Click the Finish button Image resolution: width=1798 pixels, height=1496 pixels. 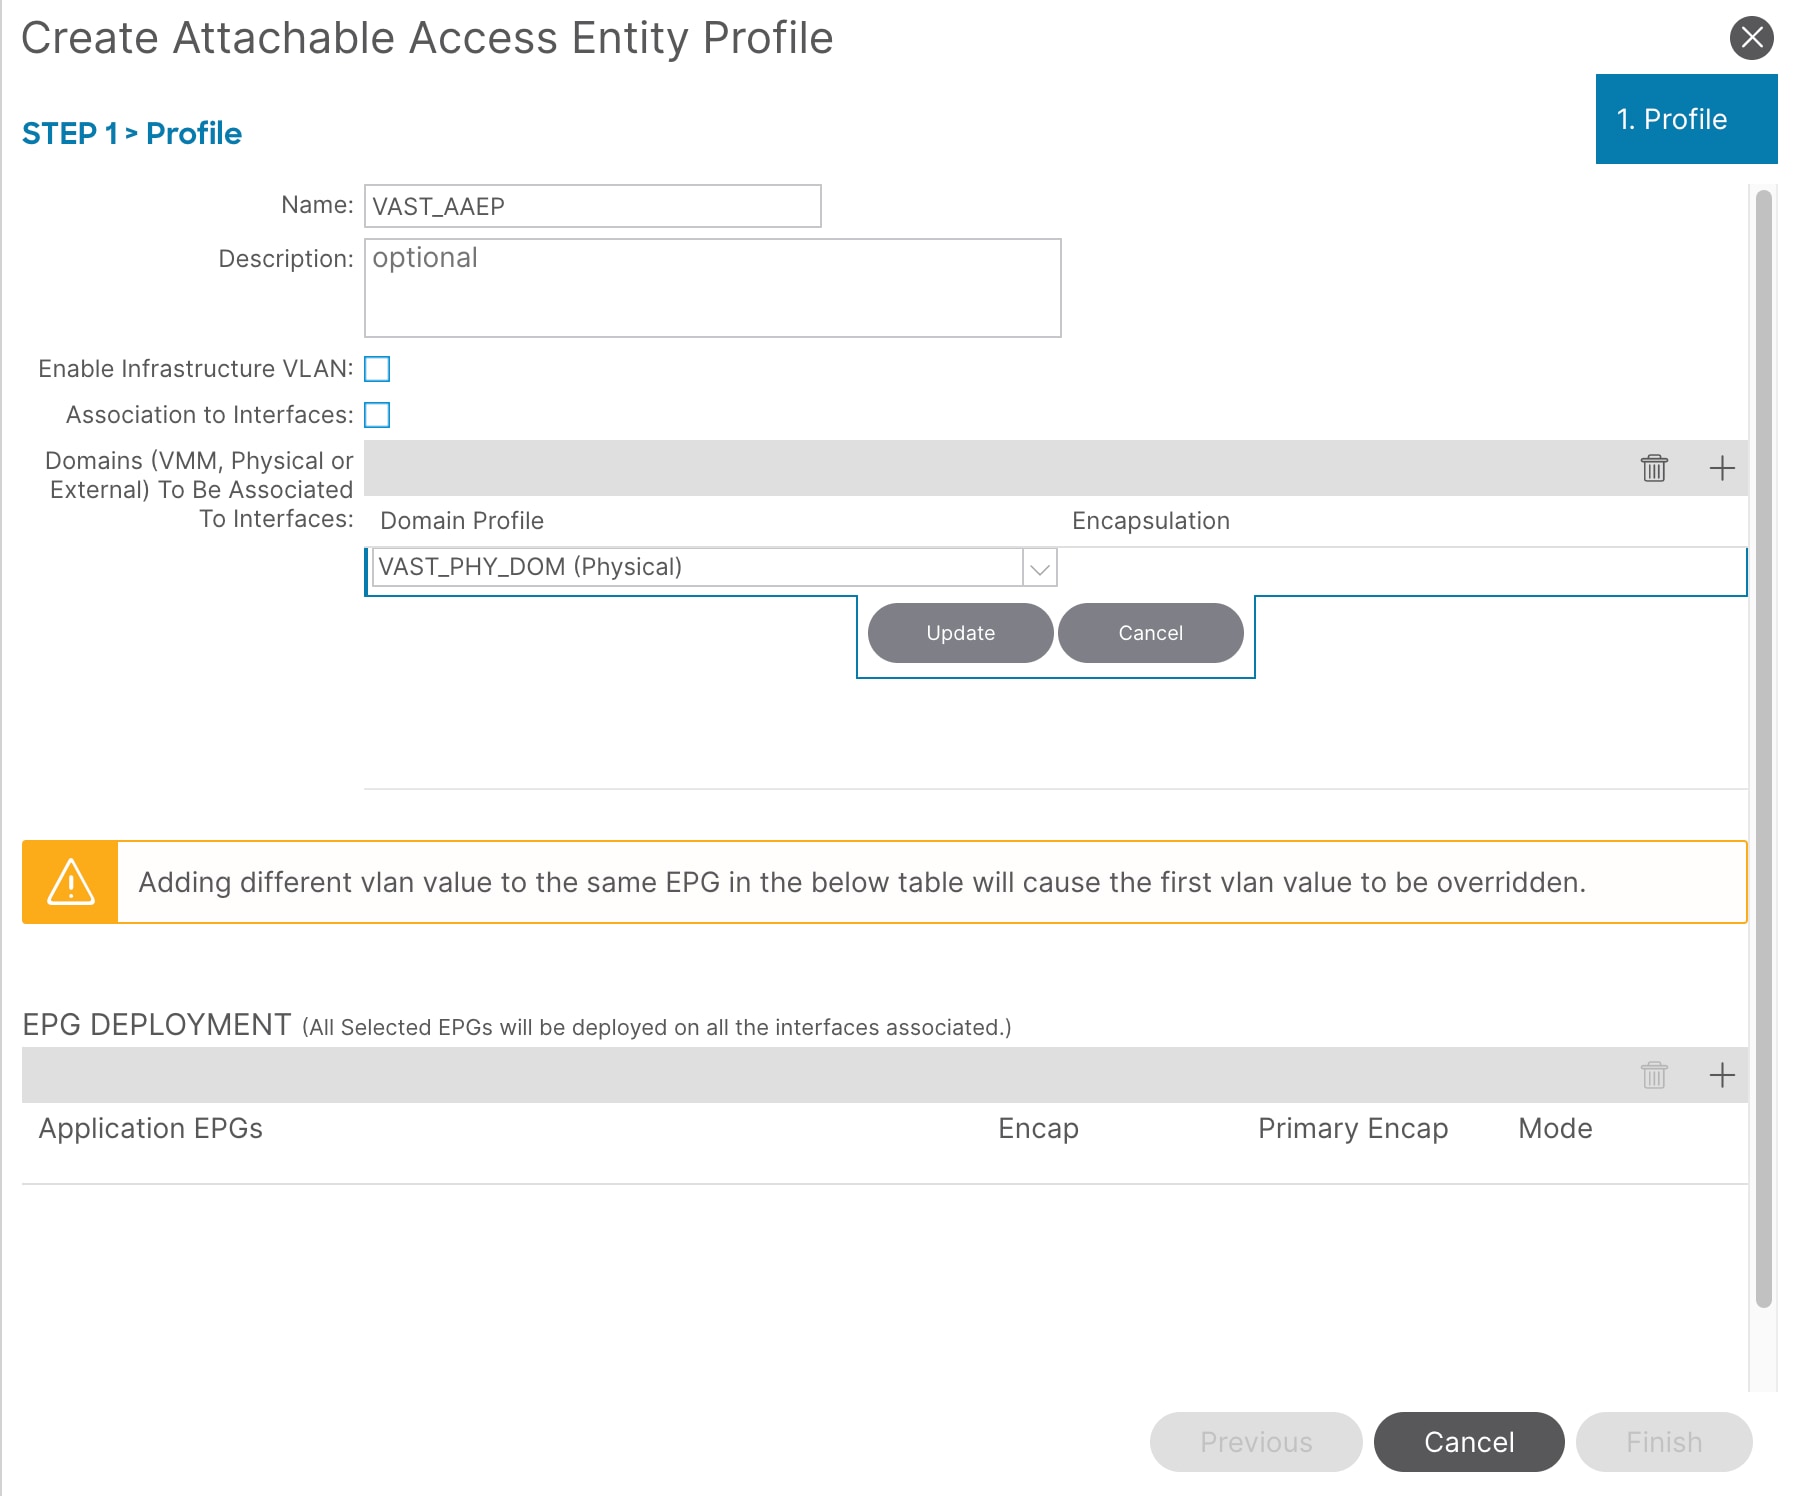pyautogui.click(x=1663, y=1441)
